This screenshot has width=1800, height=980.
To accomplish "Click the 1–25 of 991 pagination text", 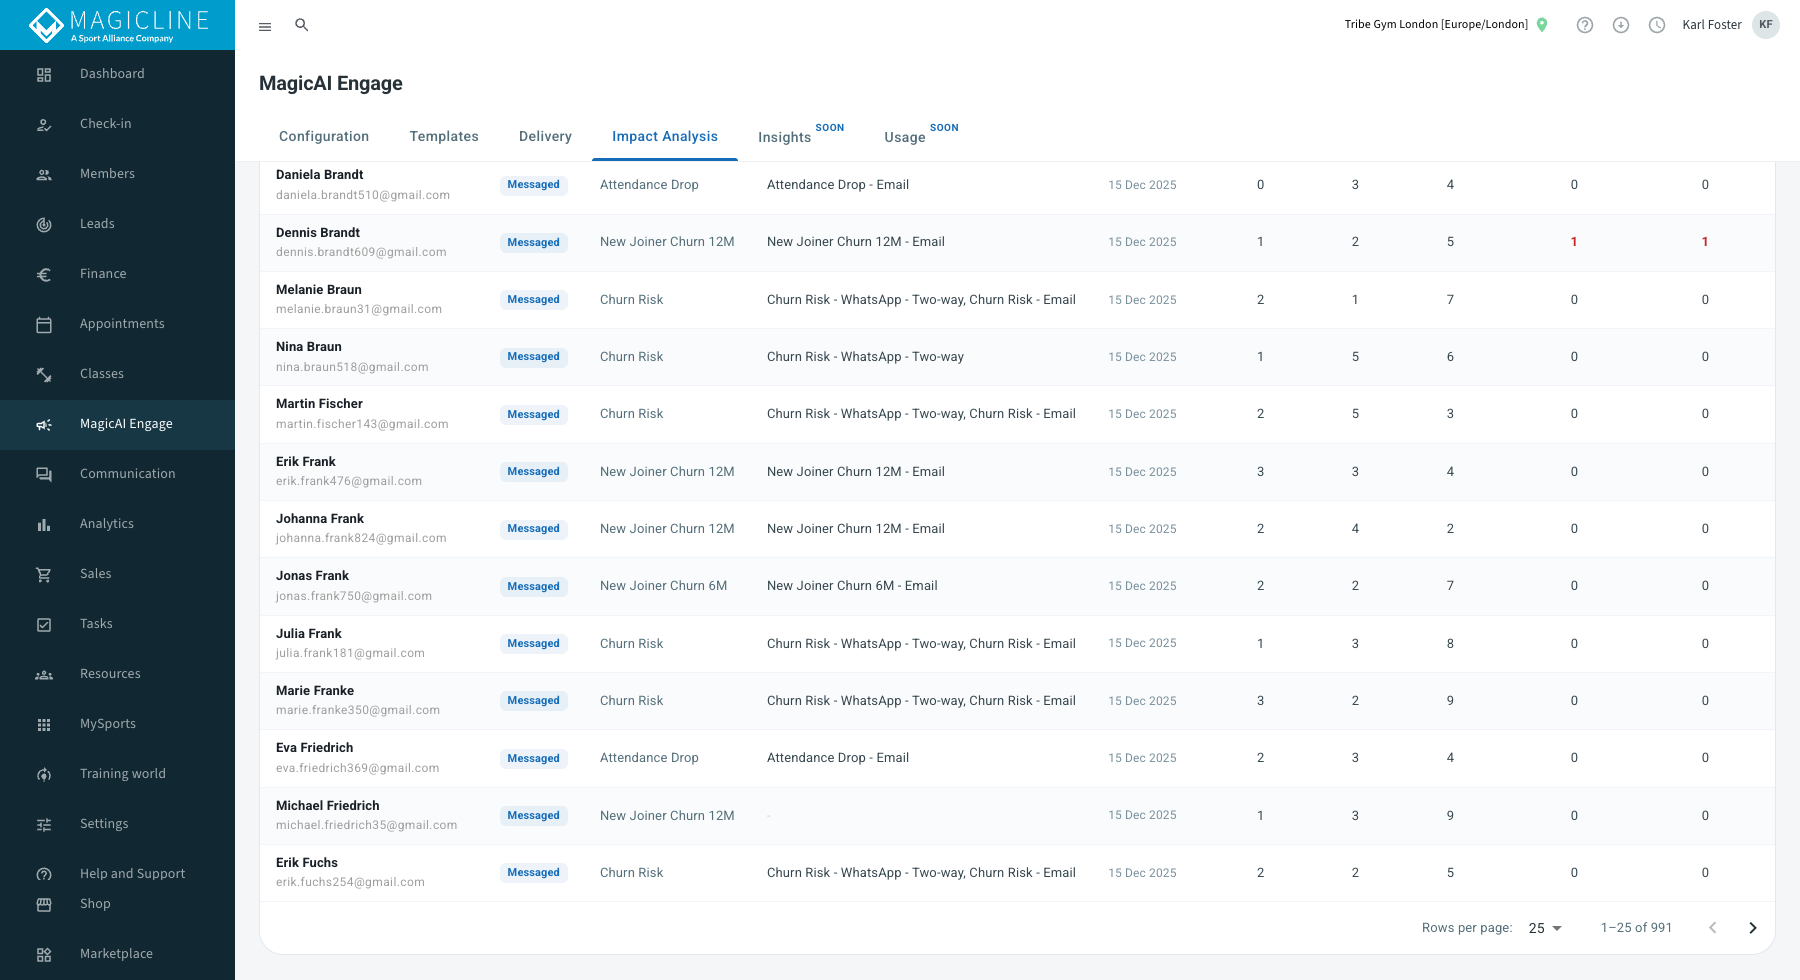I will (x=1636, y=928).
